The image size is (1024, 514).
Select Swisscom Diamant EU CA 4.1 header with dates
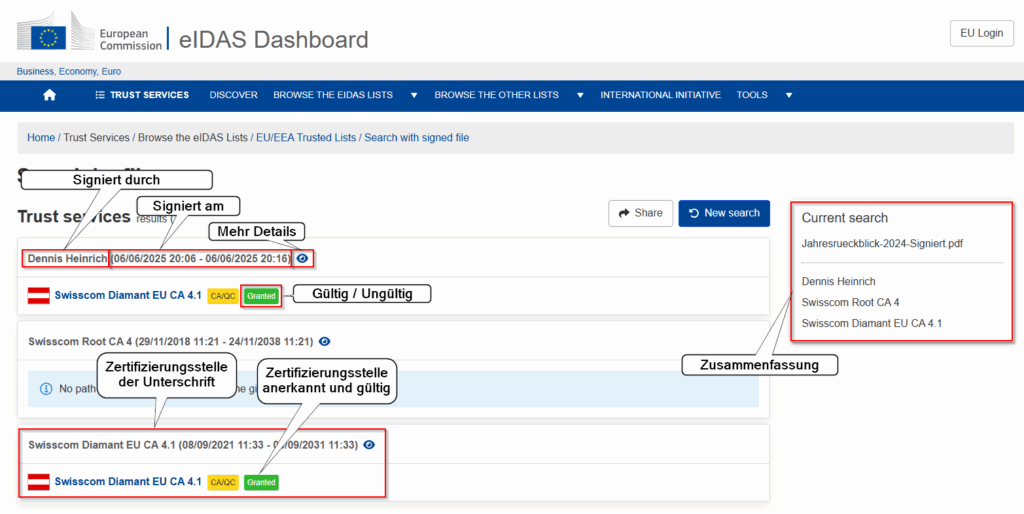193,445
